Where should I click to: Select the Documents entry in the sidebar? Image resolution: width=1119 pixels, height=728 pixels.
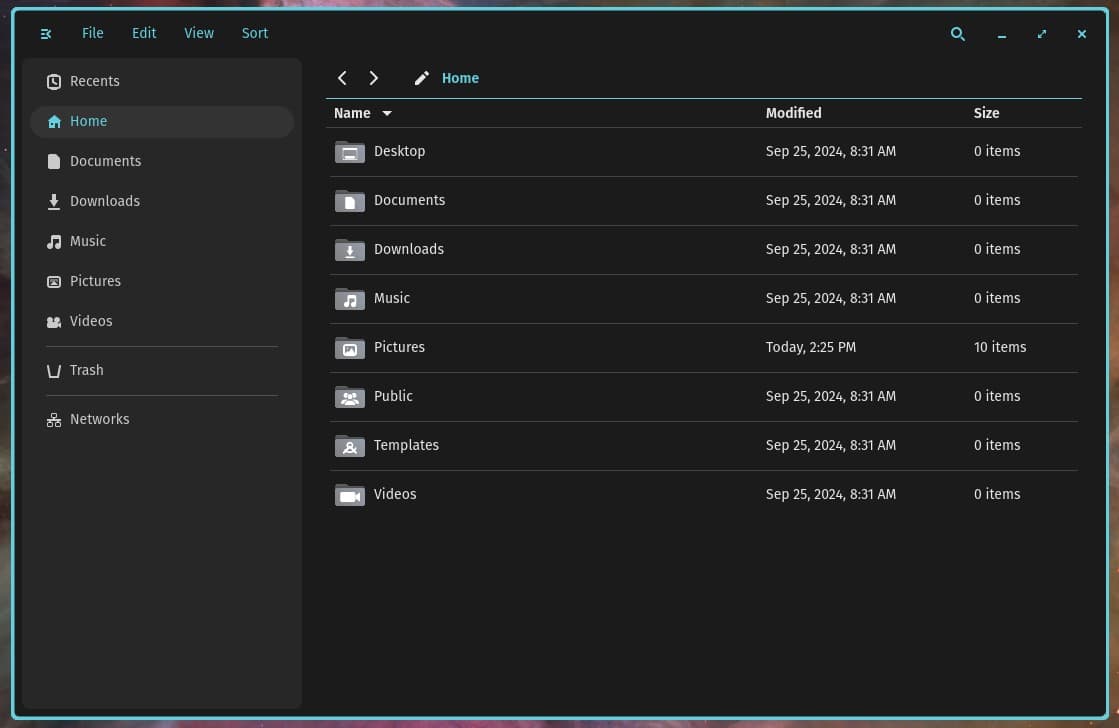pyautogui.click(x=105, y=161)
